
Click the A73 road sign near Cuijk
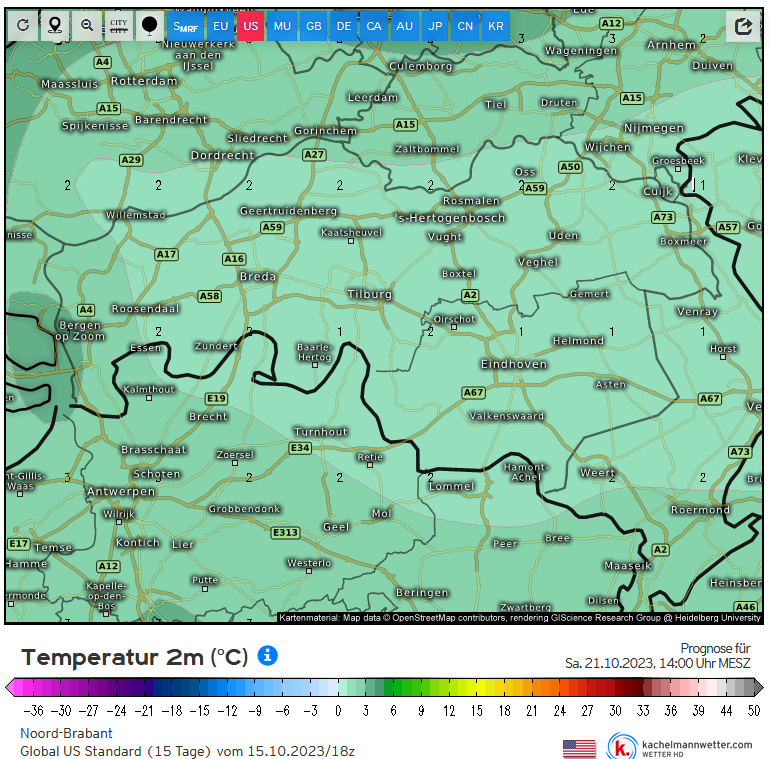(663, 217)
